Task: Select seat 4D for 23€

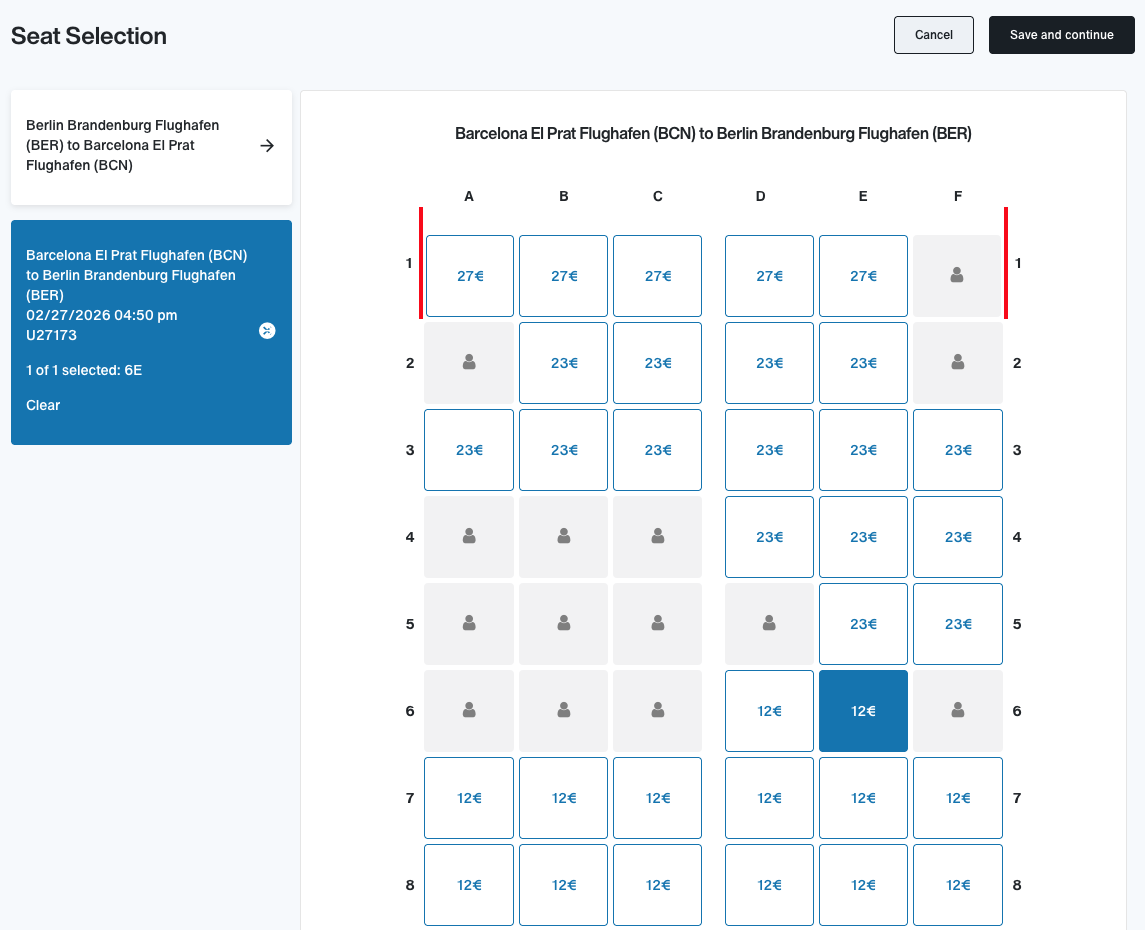Action: pos(769,537)
